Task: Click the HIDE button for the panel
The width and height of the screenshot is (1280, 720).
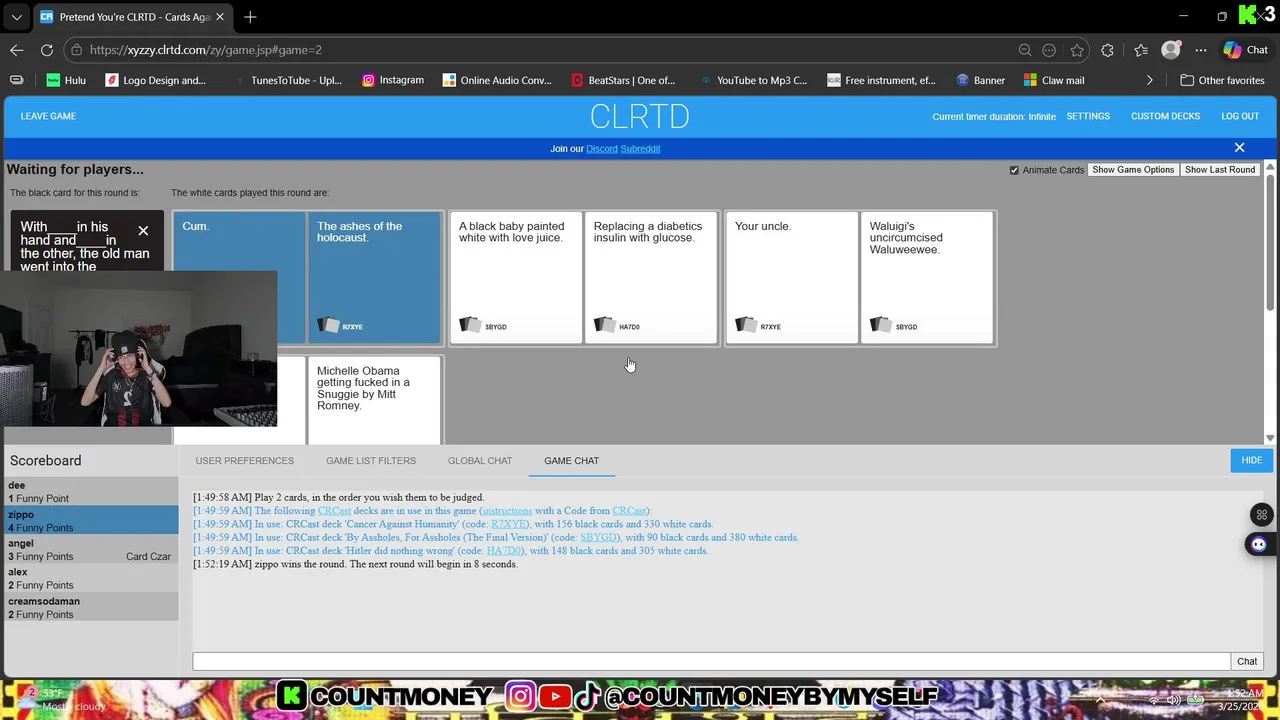Action: click(1251, 460)
